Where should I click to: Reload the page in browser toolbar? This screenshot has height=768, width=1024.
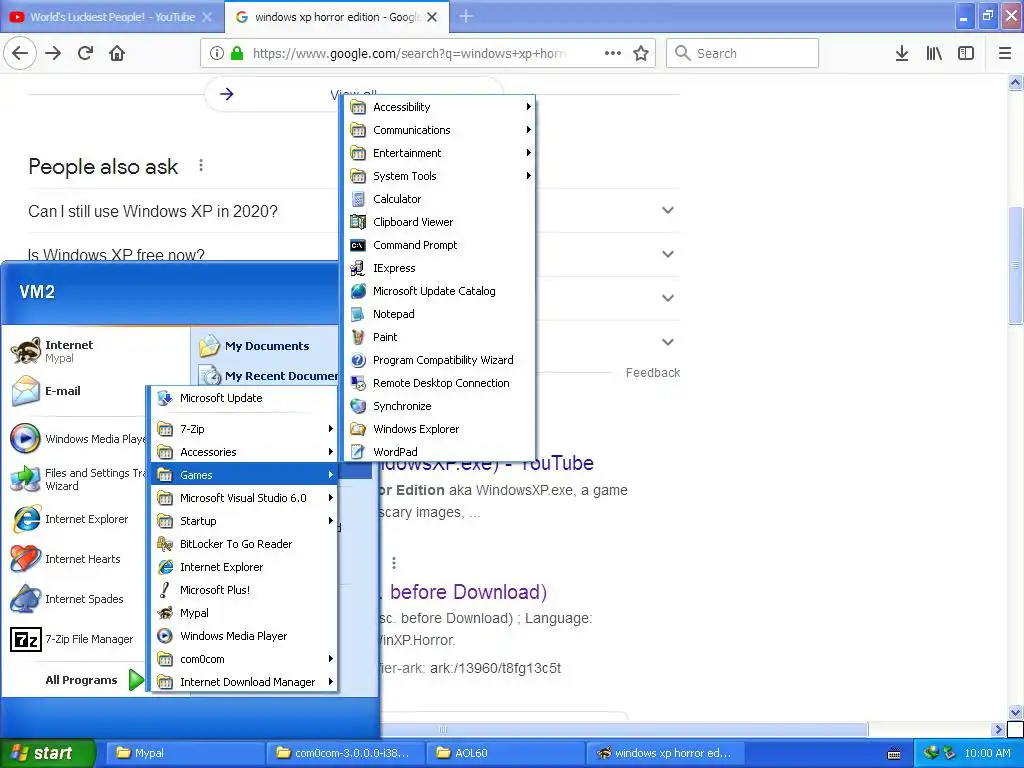[85, 53]
